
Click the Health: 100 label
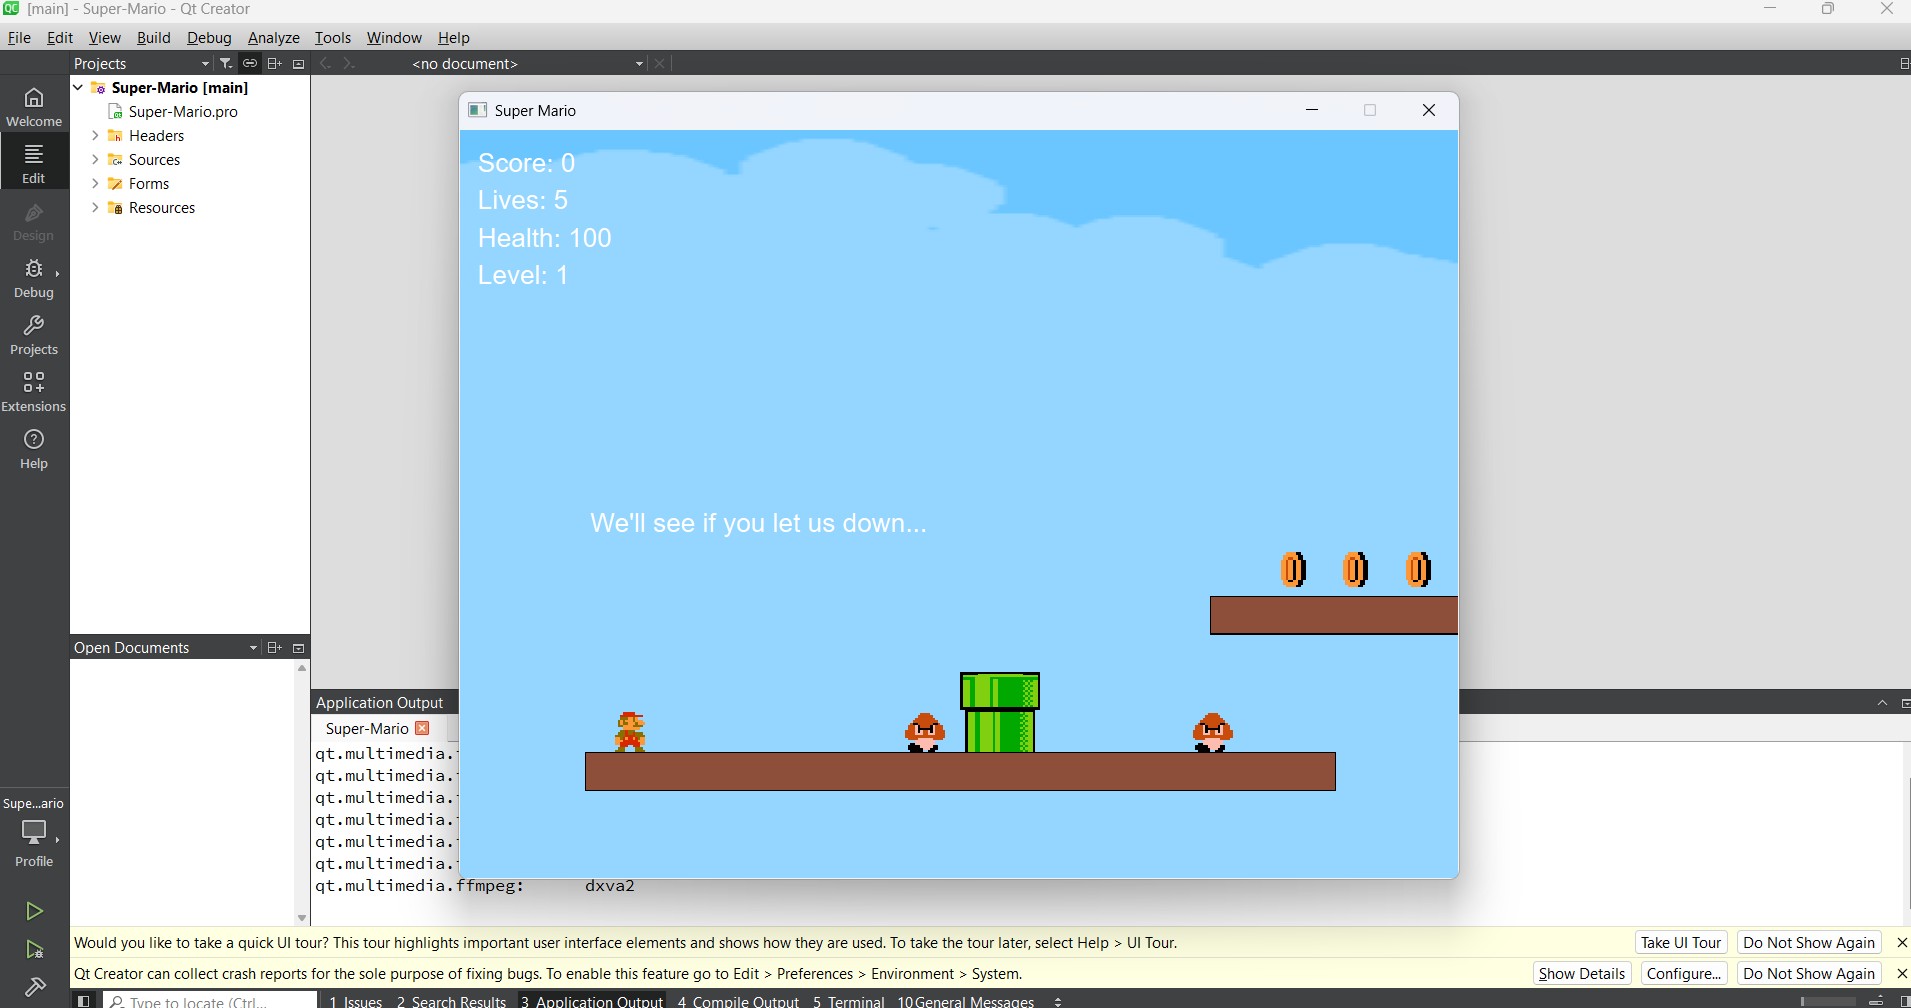click(544, 238)
